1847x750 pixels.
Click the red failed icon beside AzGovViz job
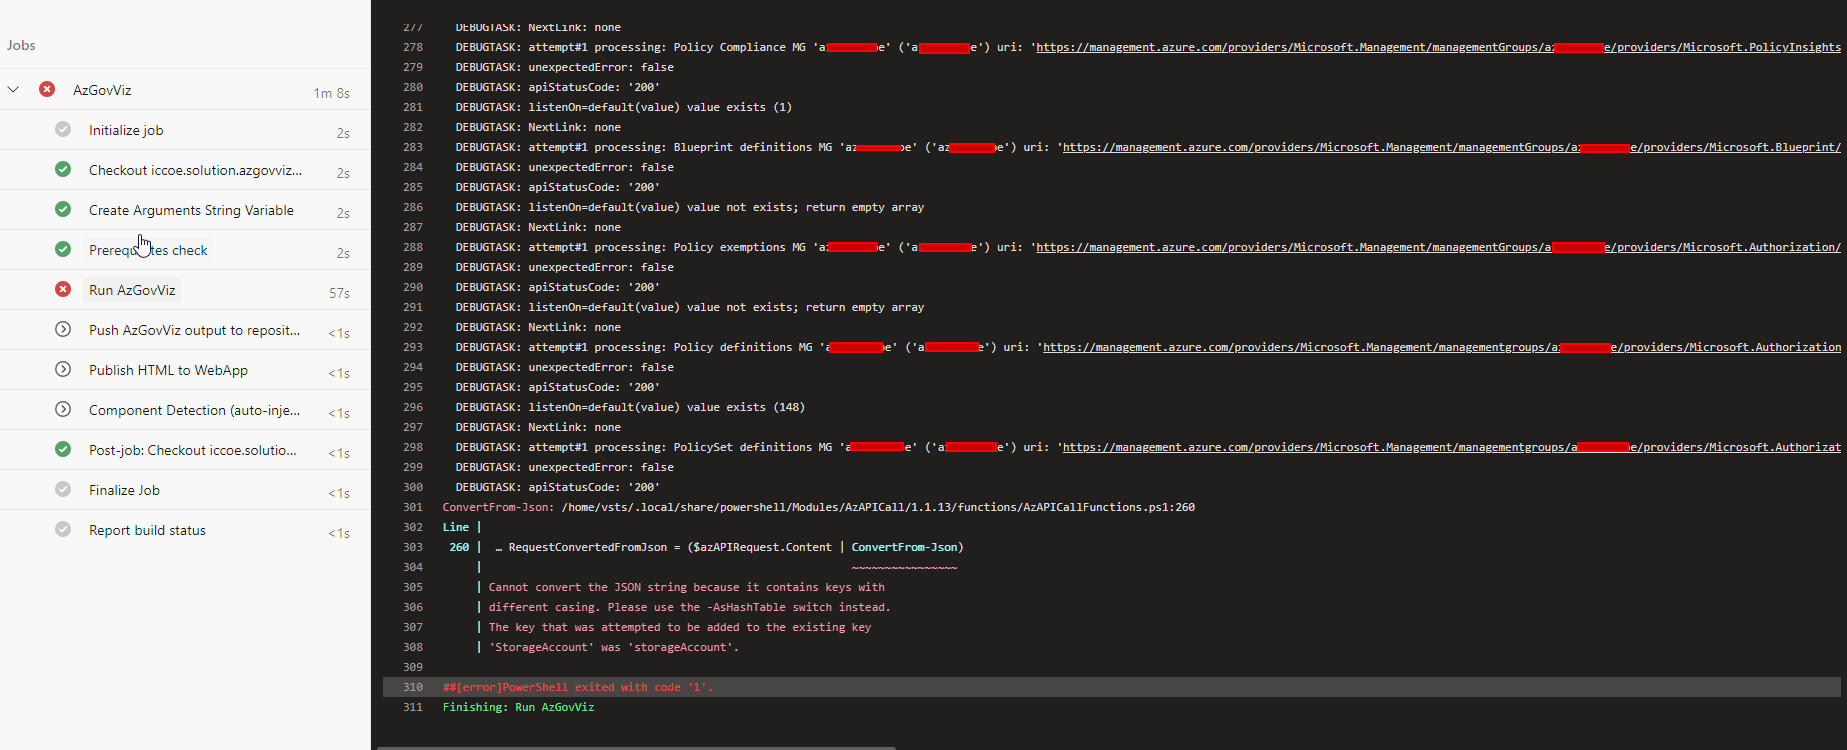coord(47,89)
